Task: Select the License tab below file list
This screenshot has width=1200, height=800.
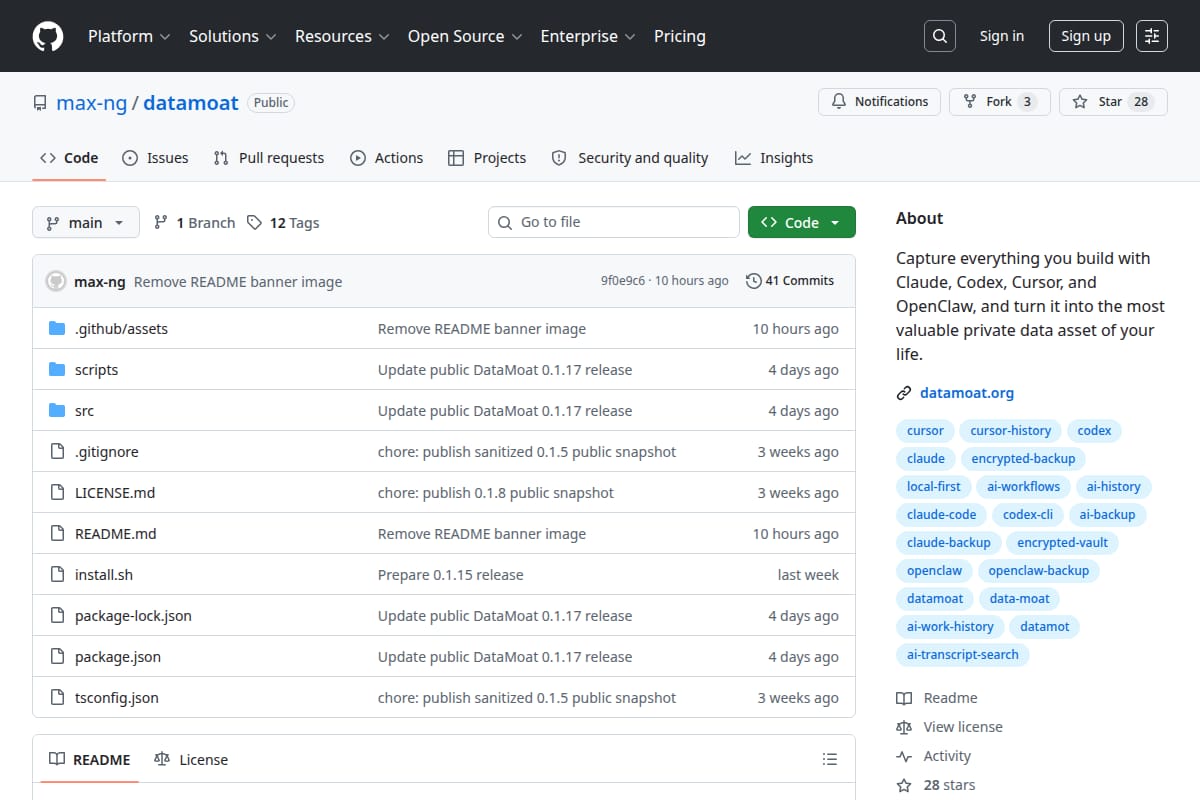Action: click(191, 760)
